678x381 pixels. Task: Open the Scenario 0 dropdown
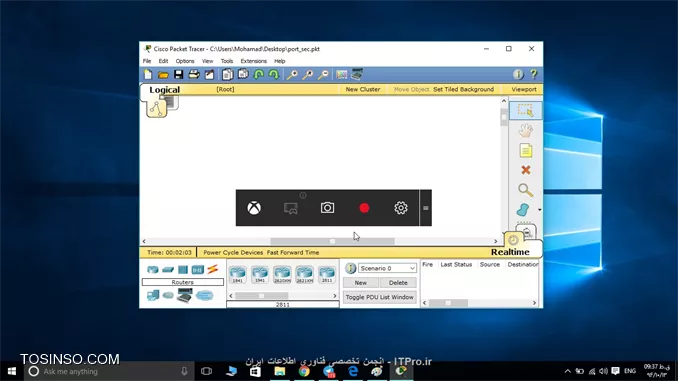(x=387, y=268)
